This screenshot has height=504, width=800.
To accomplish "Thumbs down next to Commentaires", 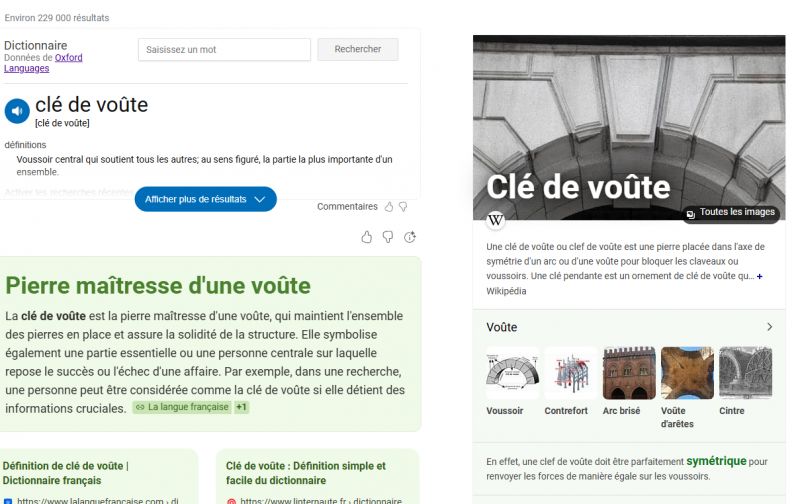I will pos(403,207).
